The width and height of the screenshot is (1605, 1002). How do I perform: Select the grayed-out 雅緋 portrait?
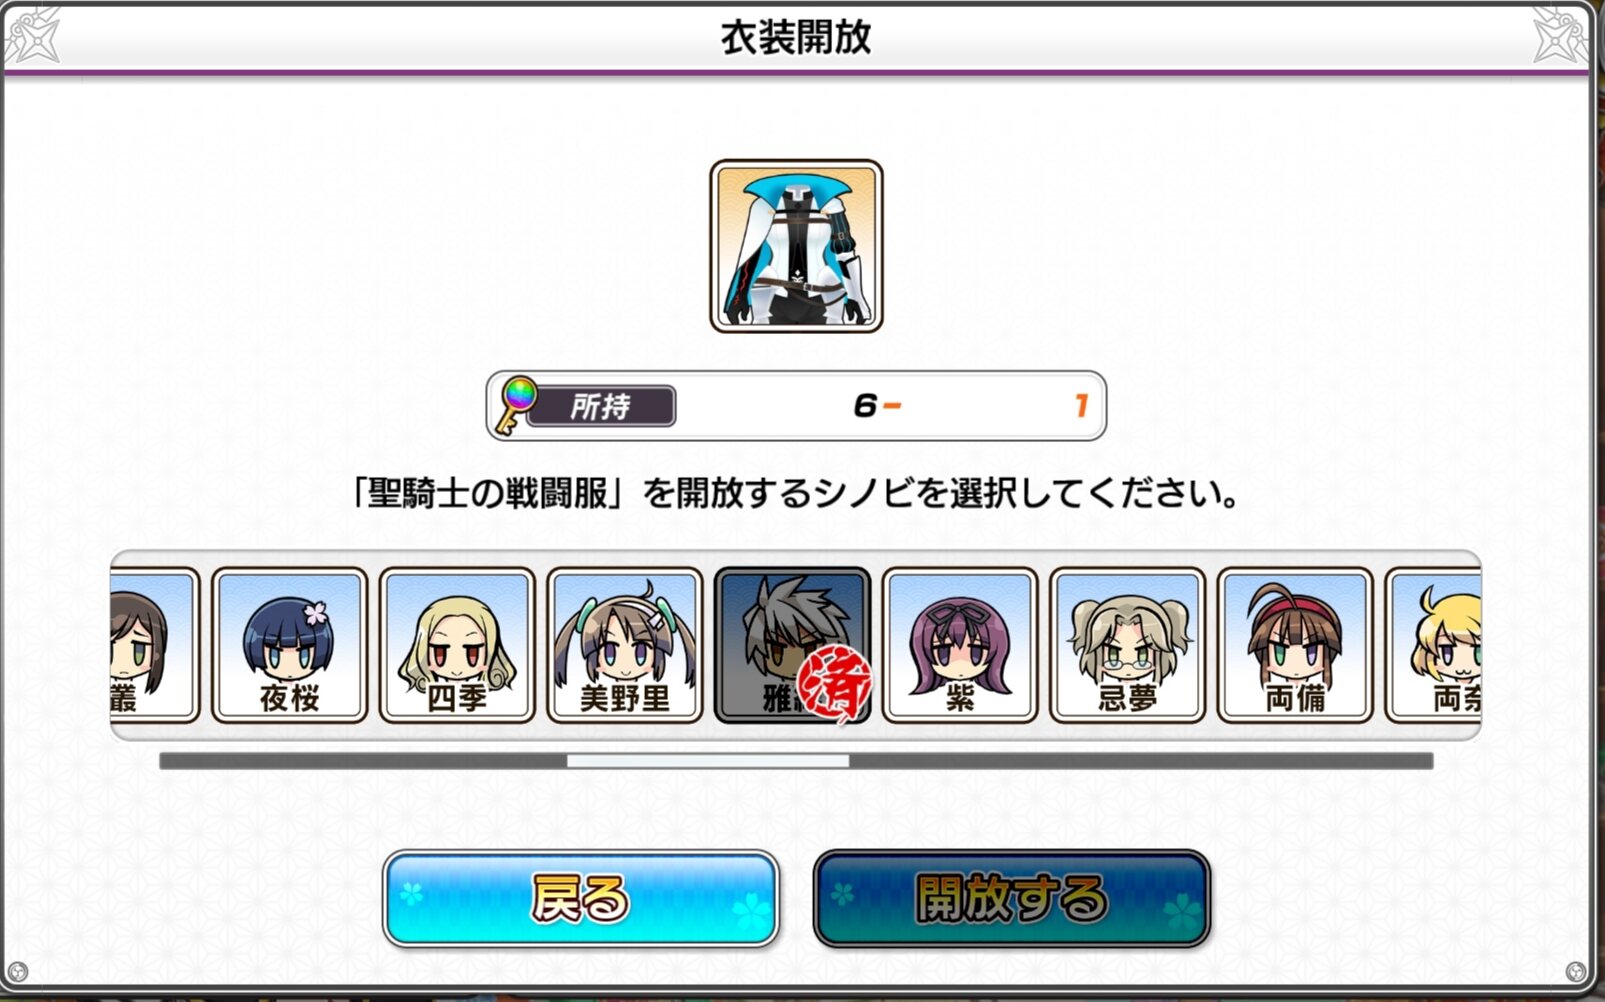(x=792, y=645)
